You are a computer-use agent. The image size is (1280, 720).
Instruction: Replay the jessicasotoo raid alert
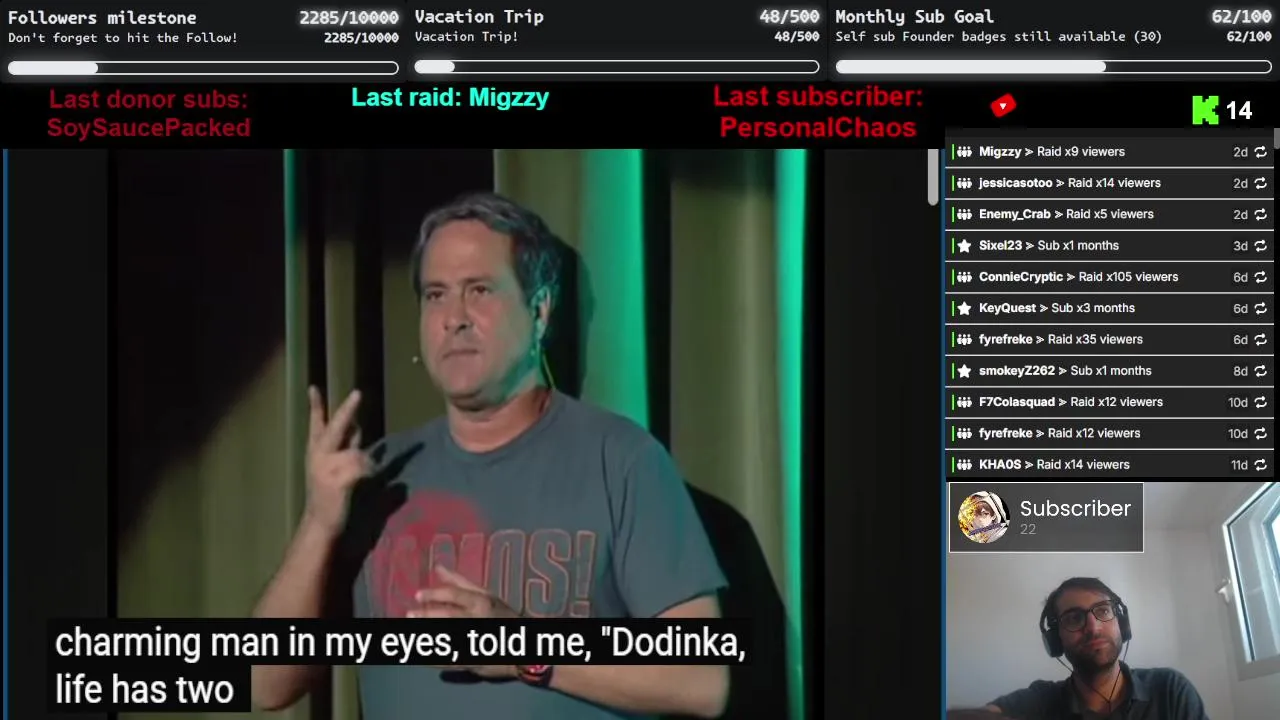pos(1261,183)
